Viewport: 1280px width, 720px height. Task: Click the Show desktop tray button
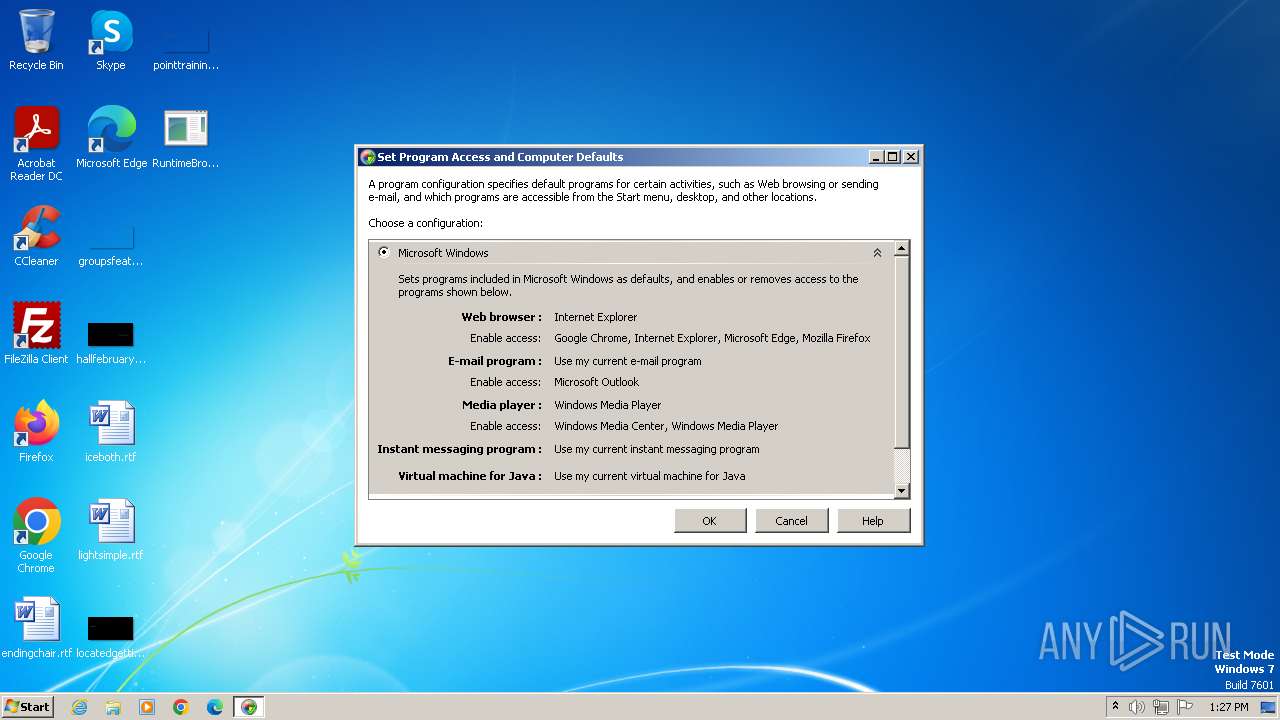point(1269,707)
